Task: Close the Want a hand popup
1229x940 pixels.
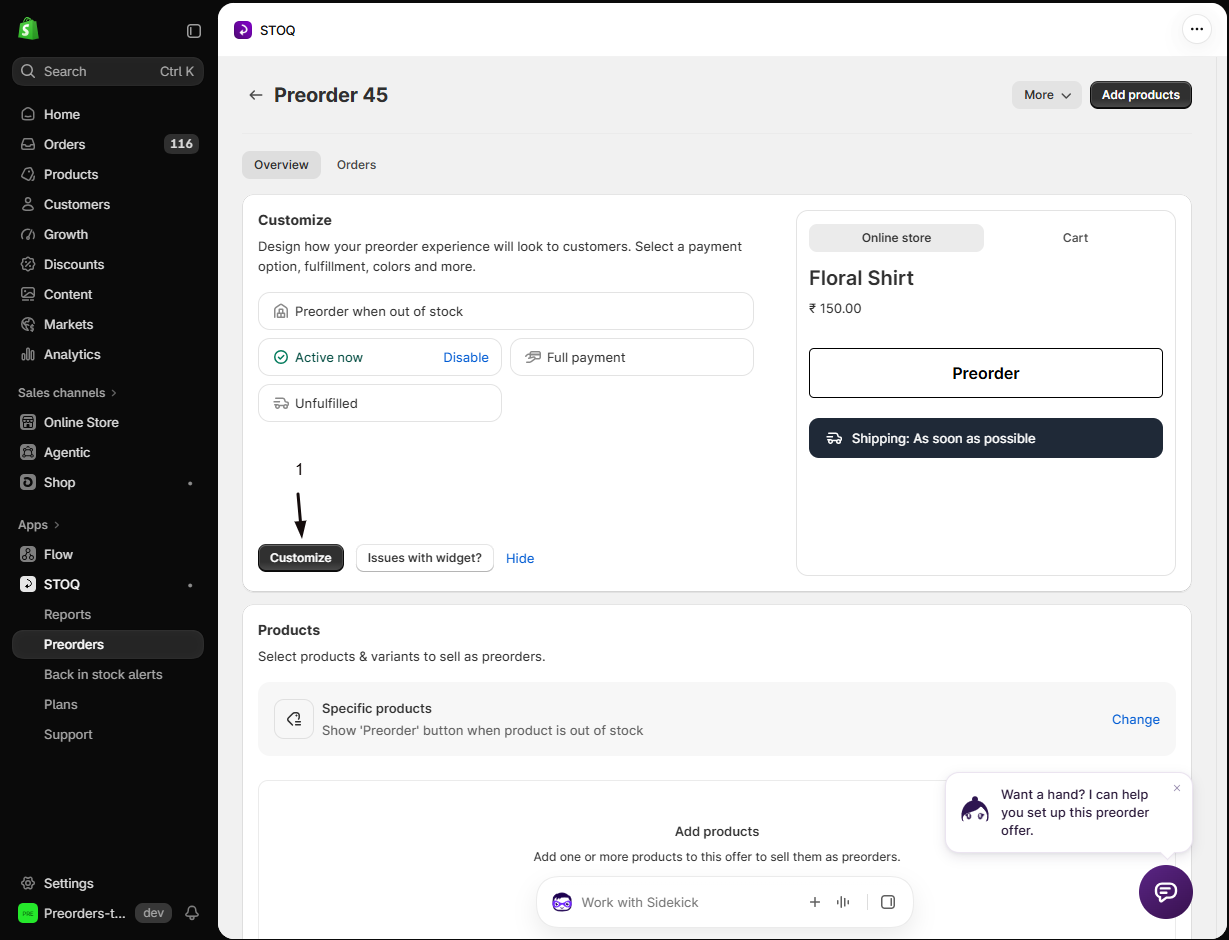Action: (x=1177, y=788)
